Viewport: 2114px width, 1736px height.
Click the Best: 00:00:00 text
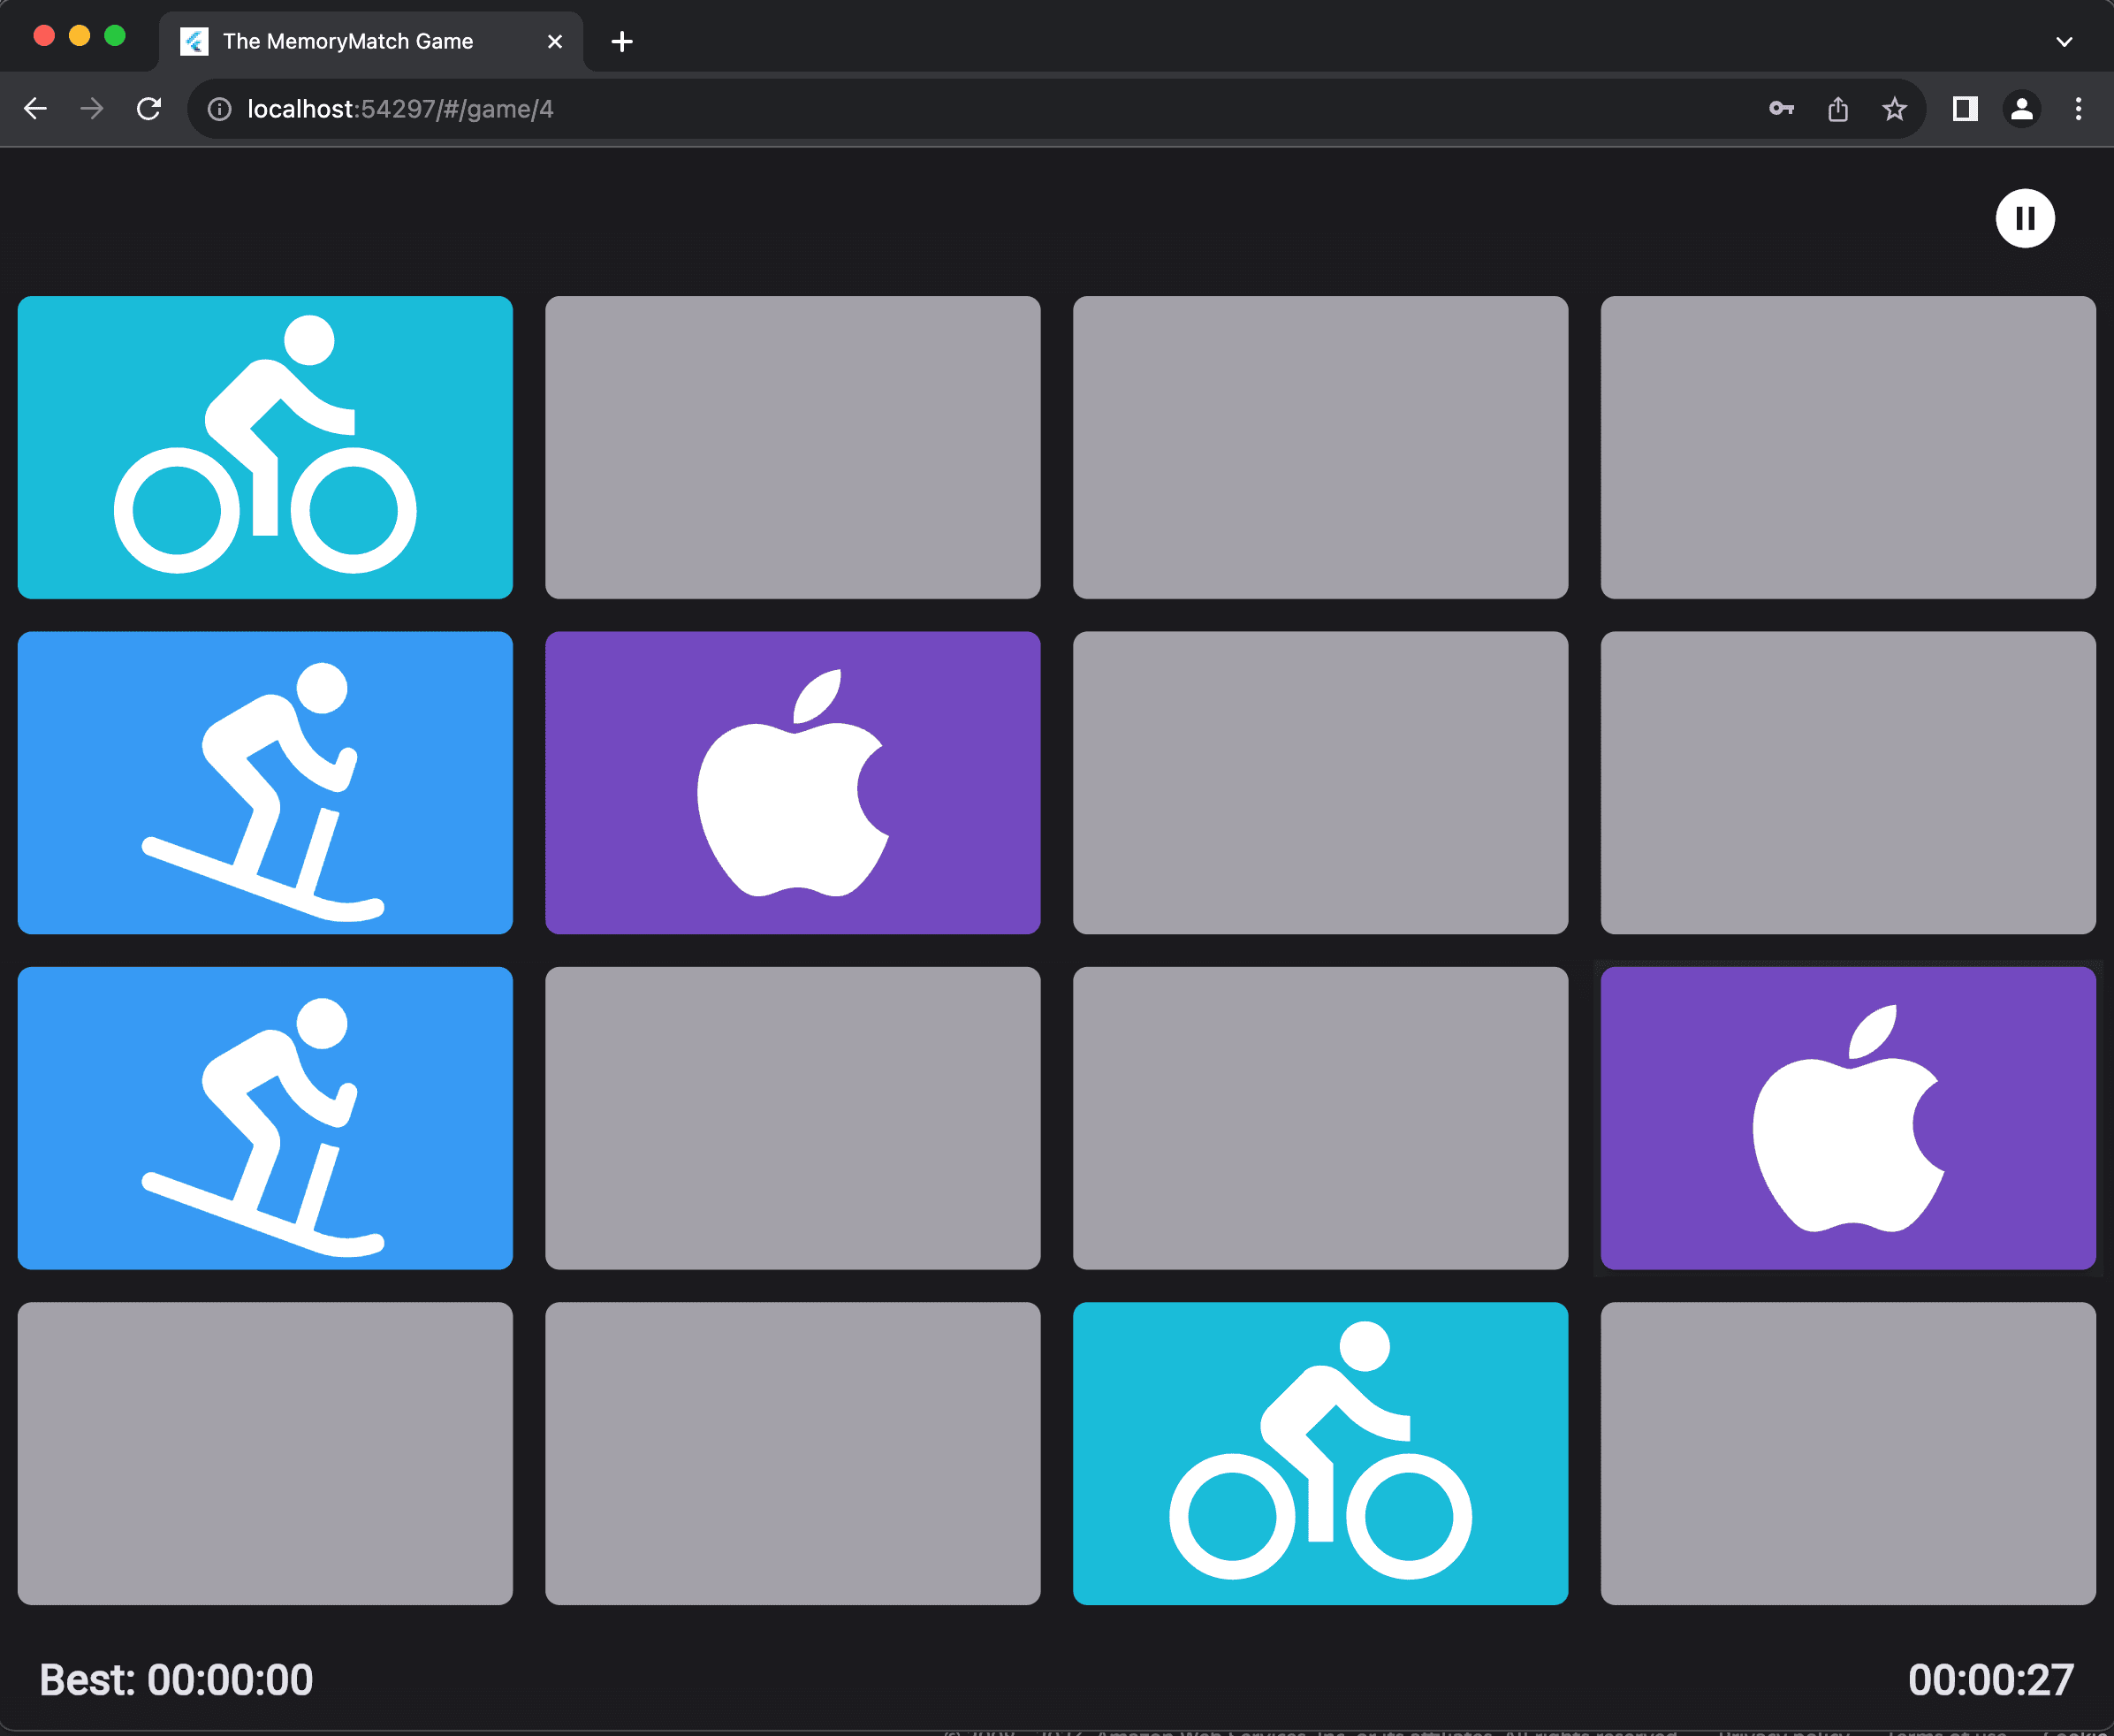176,1680
